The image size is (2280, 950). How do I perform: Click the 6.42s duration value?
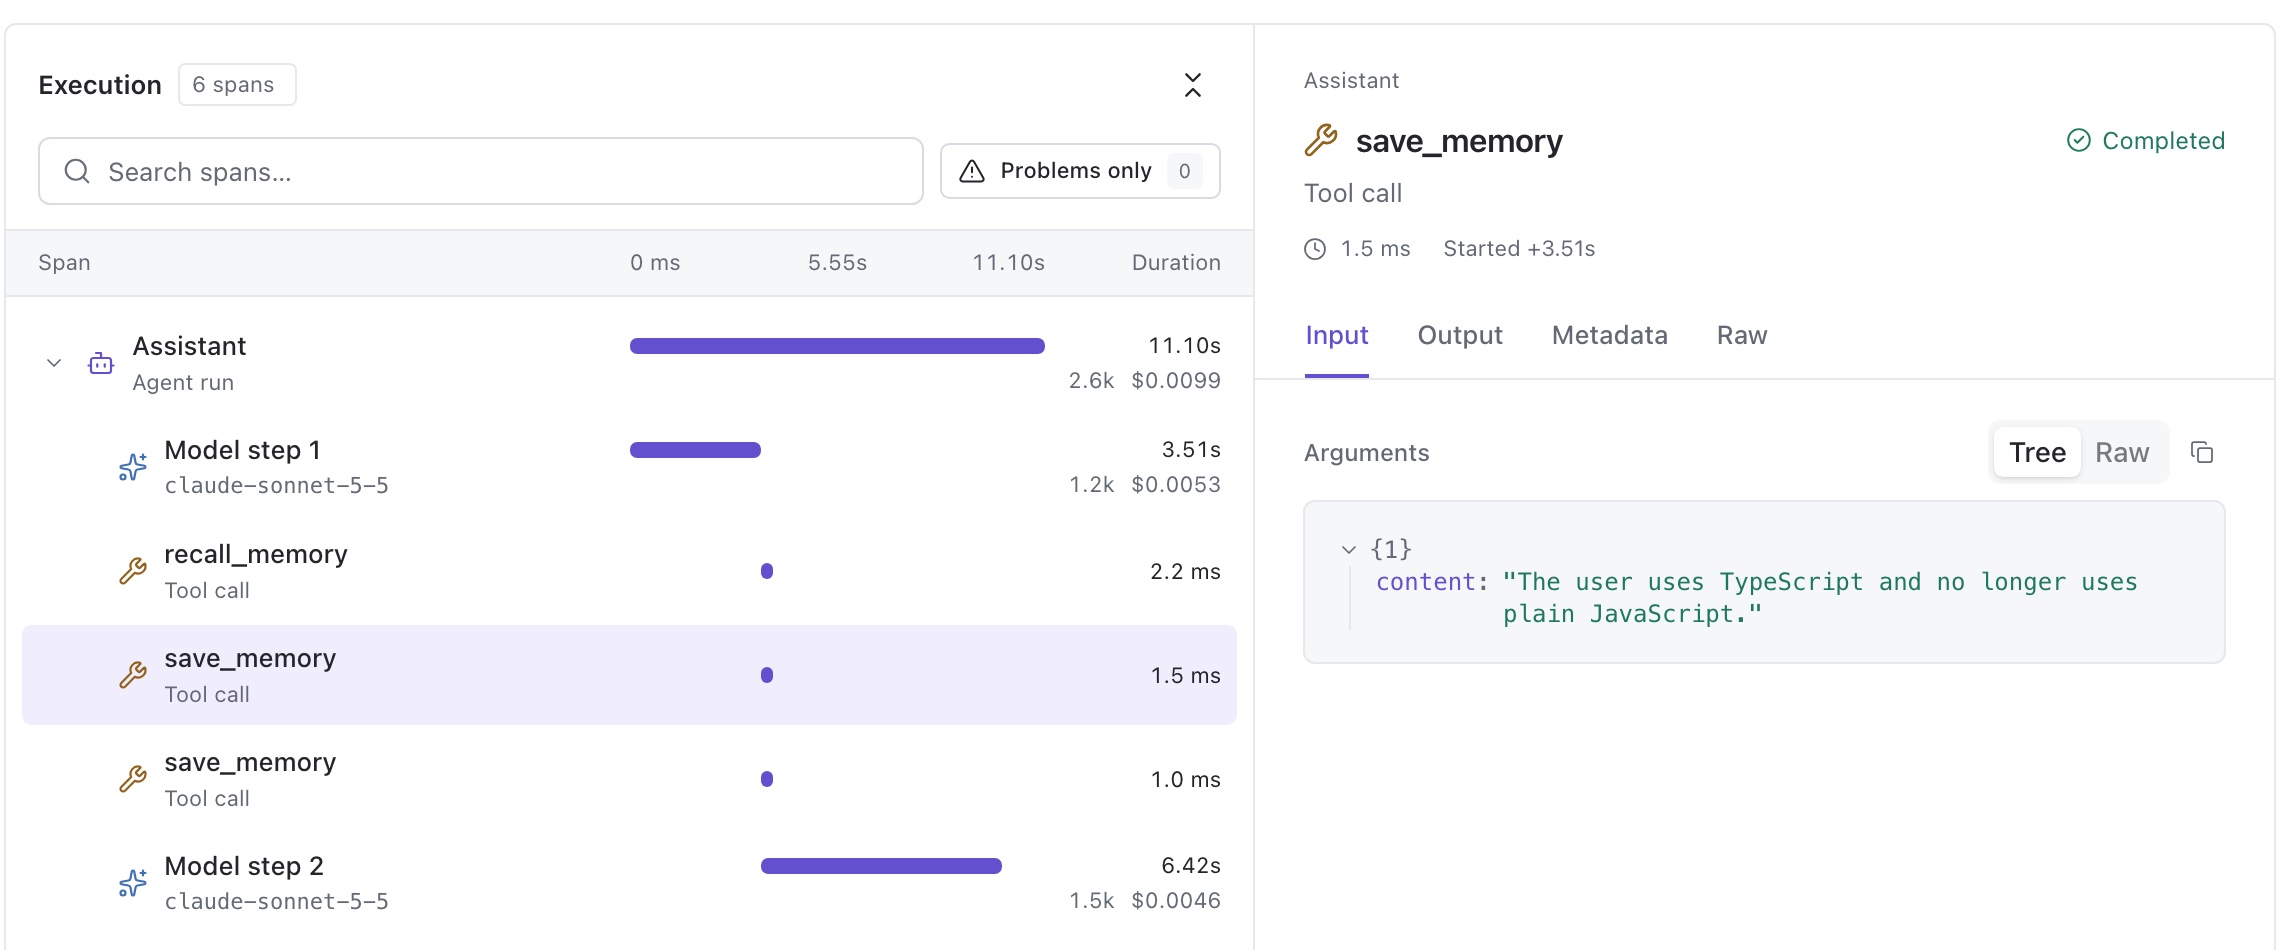click(x=1191, y=866)
